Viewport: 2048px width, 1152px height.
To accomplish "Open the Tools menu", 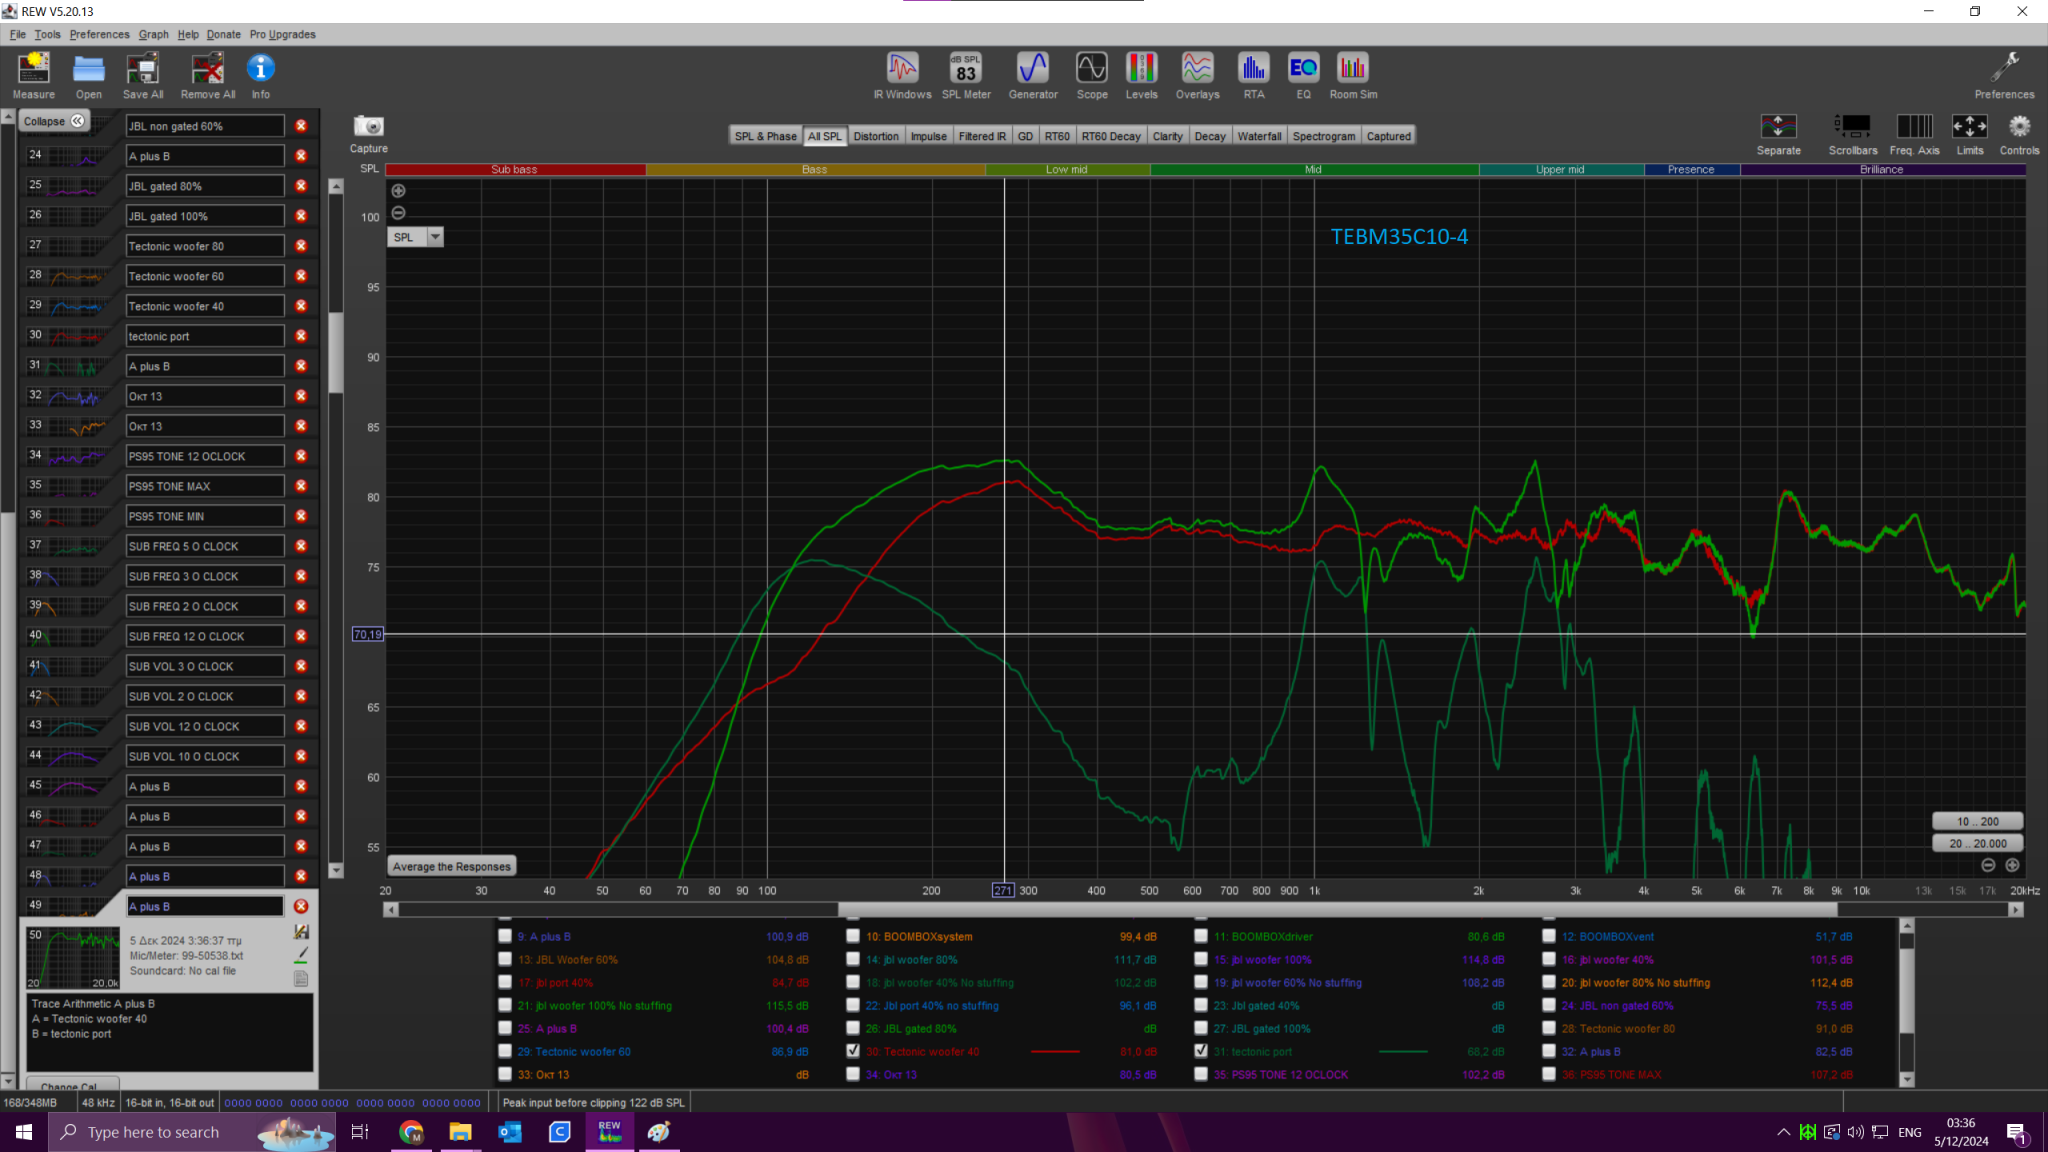I will (47, 34).
